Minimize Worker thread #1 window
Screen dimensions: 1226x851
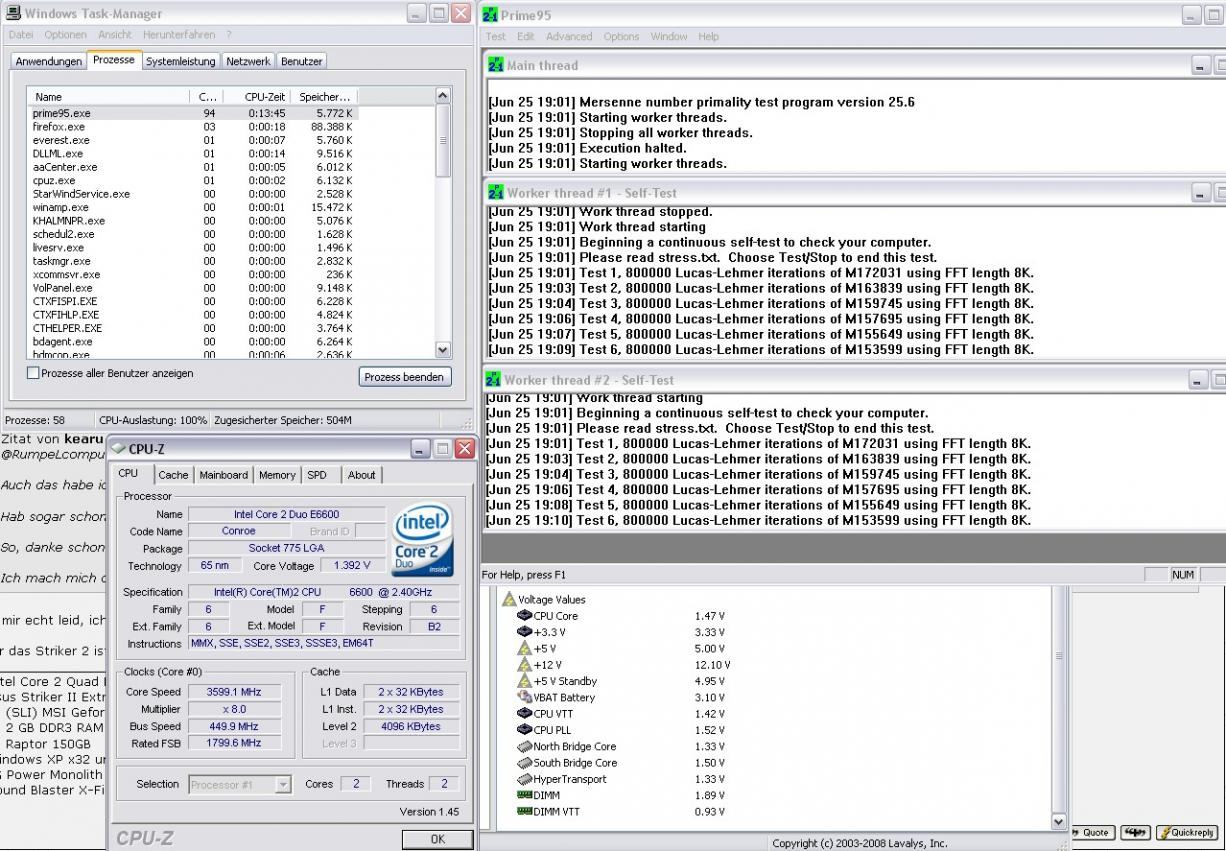[1201, 193]
